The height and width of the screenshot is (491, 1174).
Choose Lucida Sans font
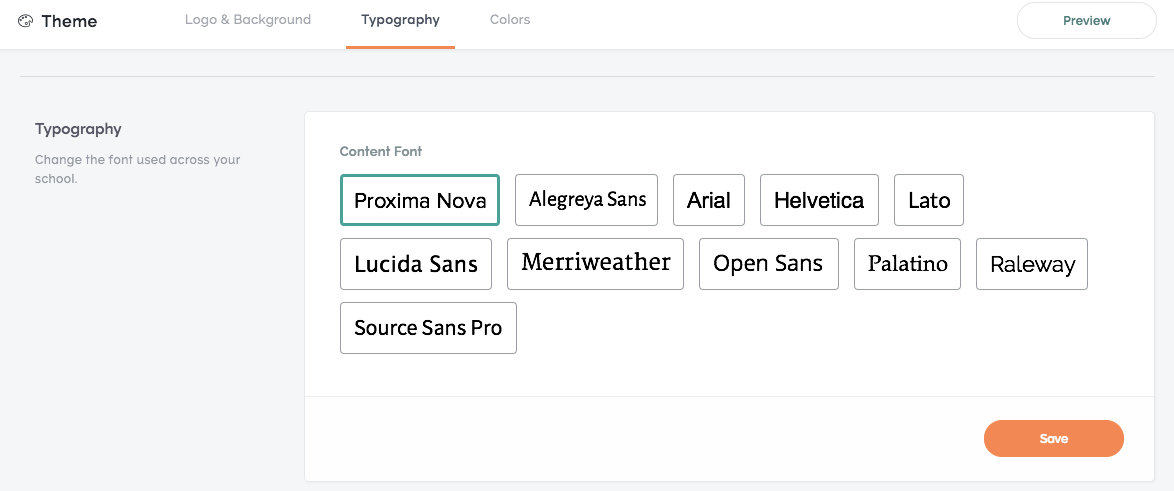click(x=416, y=264)
